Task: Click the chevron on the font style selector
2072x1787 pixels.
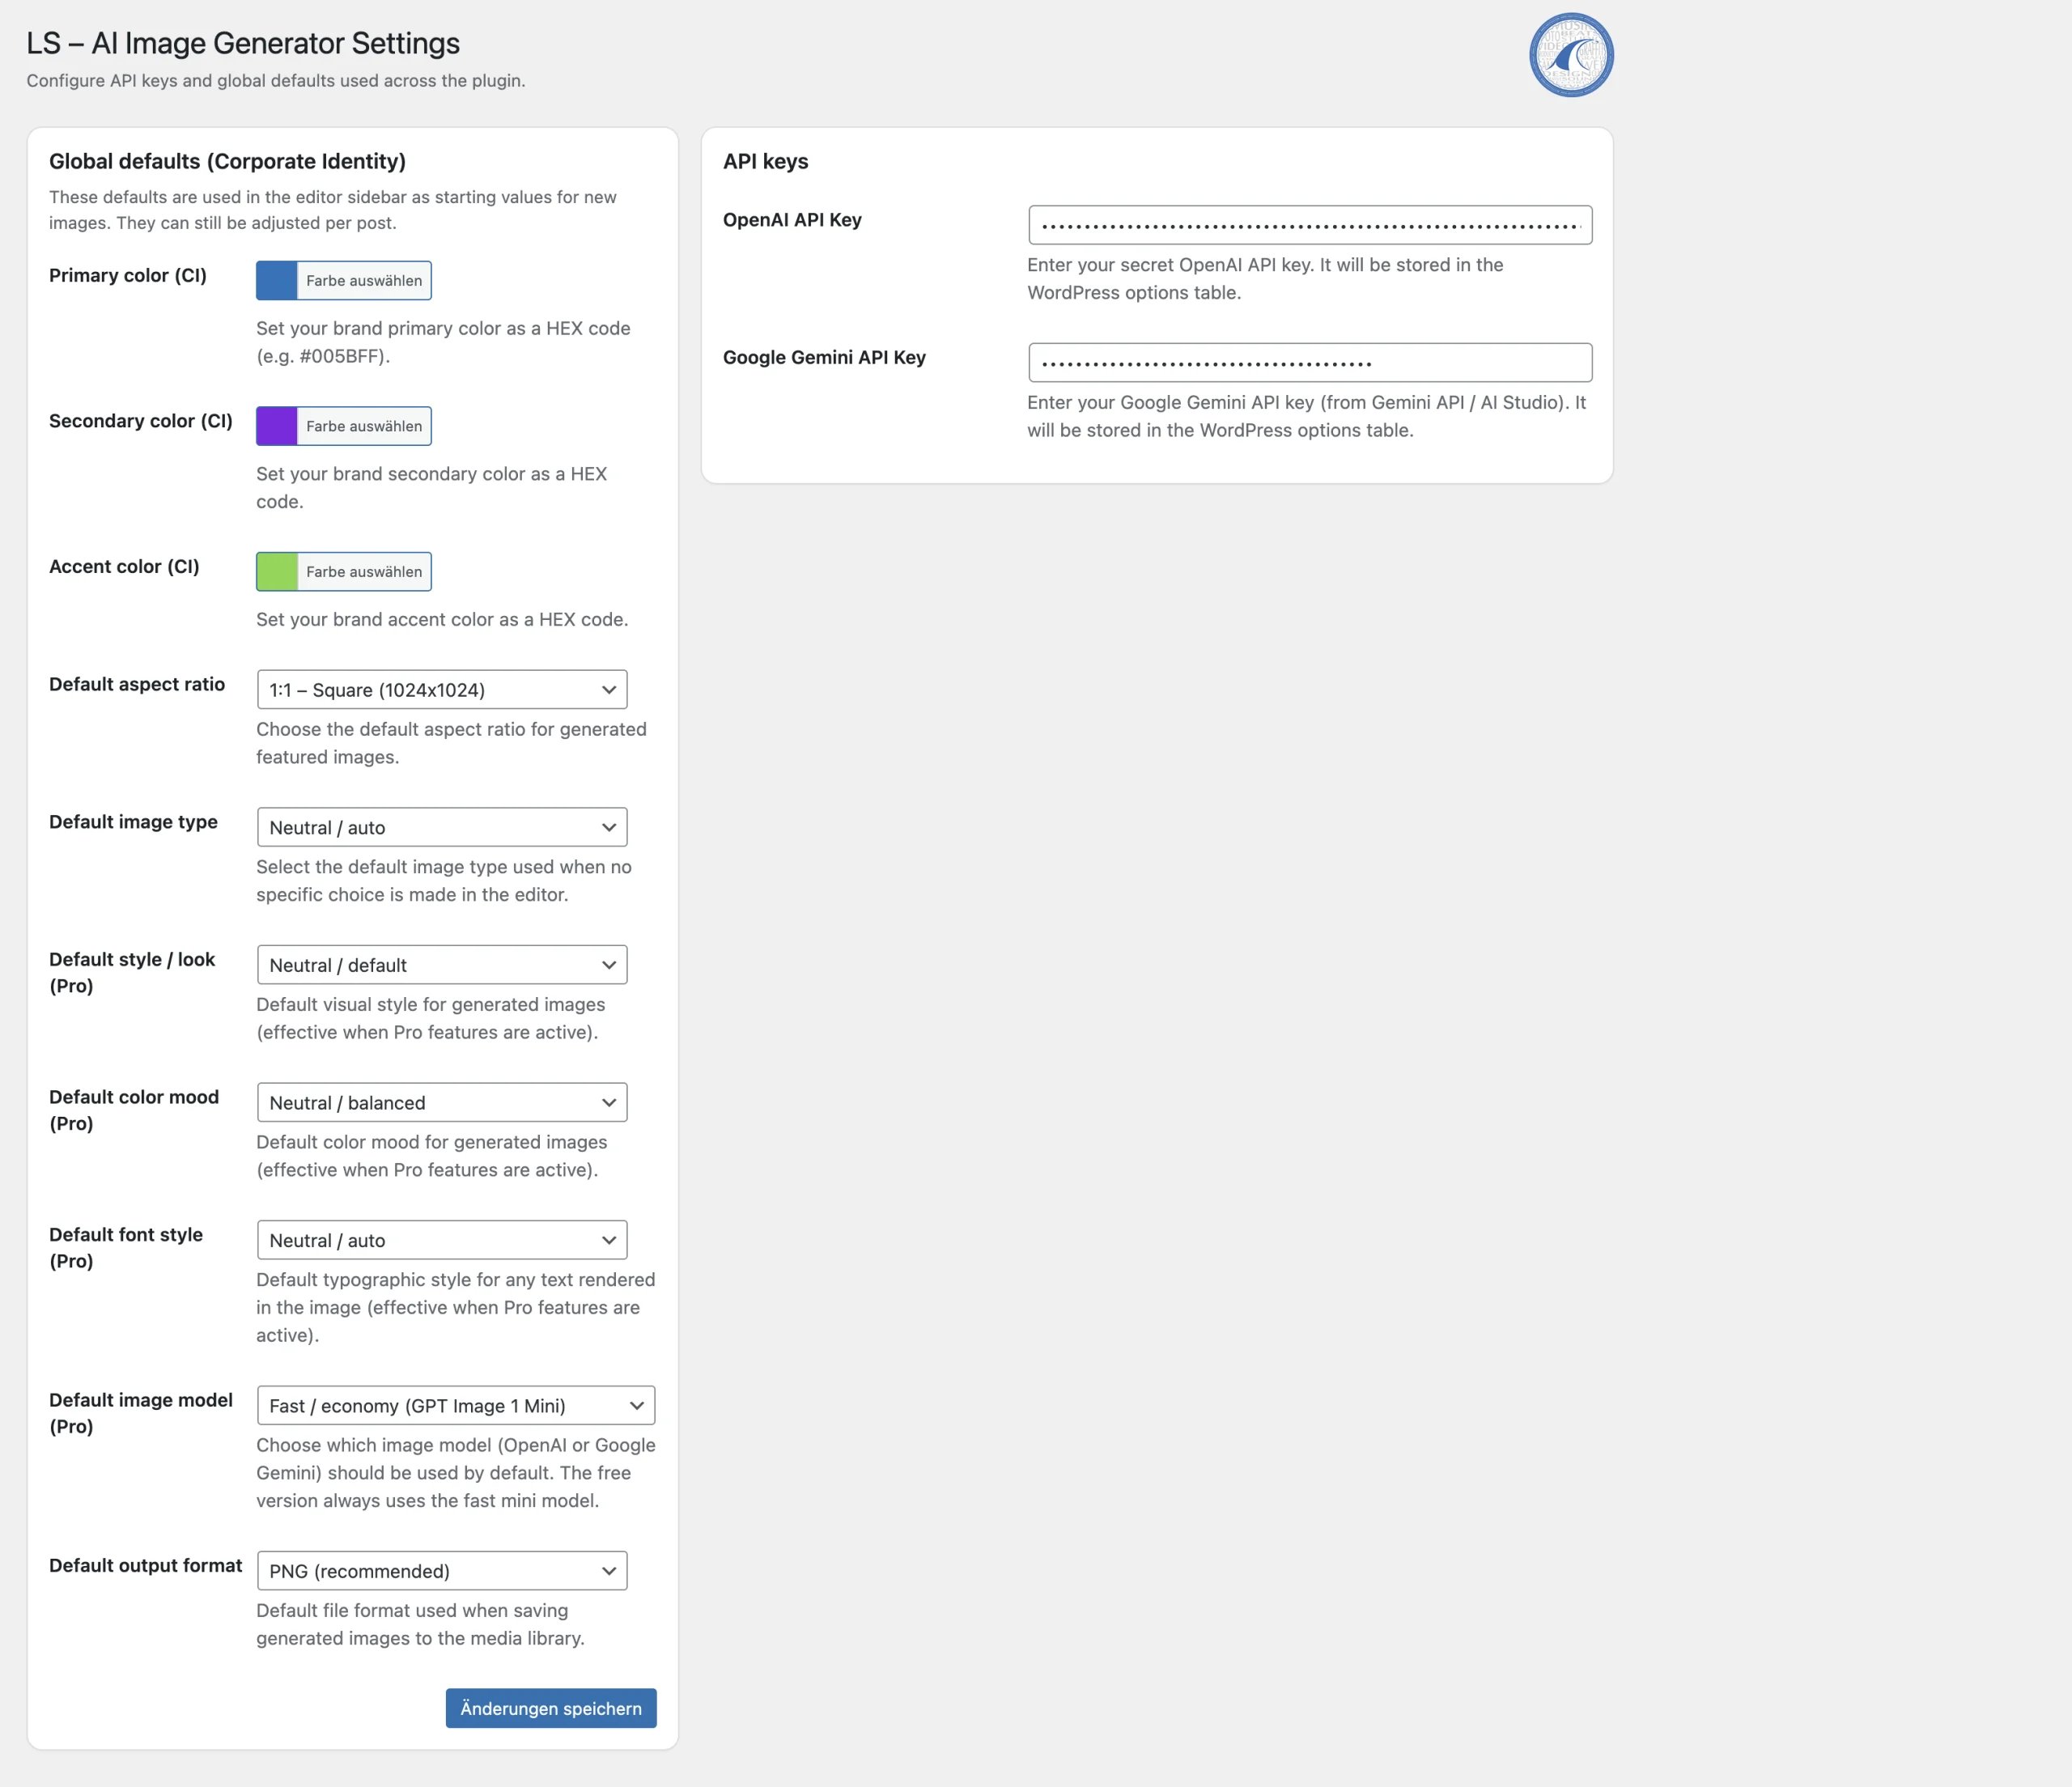Action: 608,1239
